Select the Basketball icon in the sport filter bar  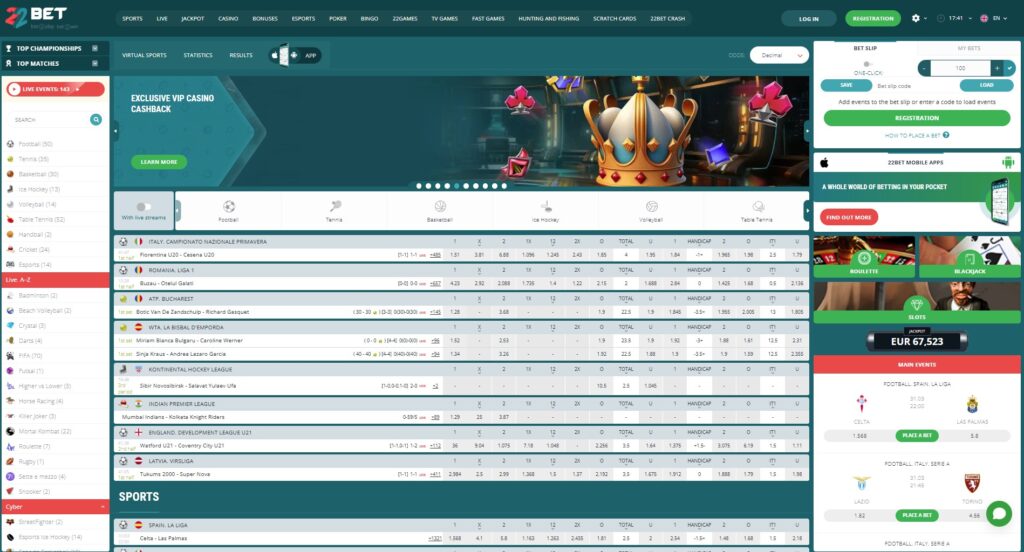point(440,206)
